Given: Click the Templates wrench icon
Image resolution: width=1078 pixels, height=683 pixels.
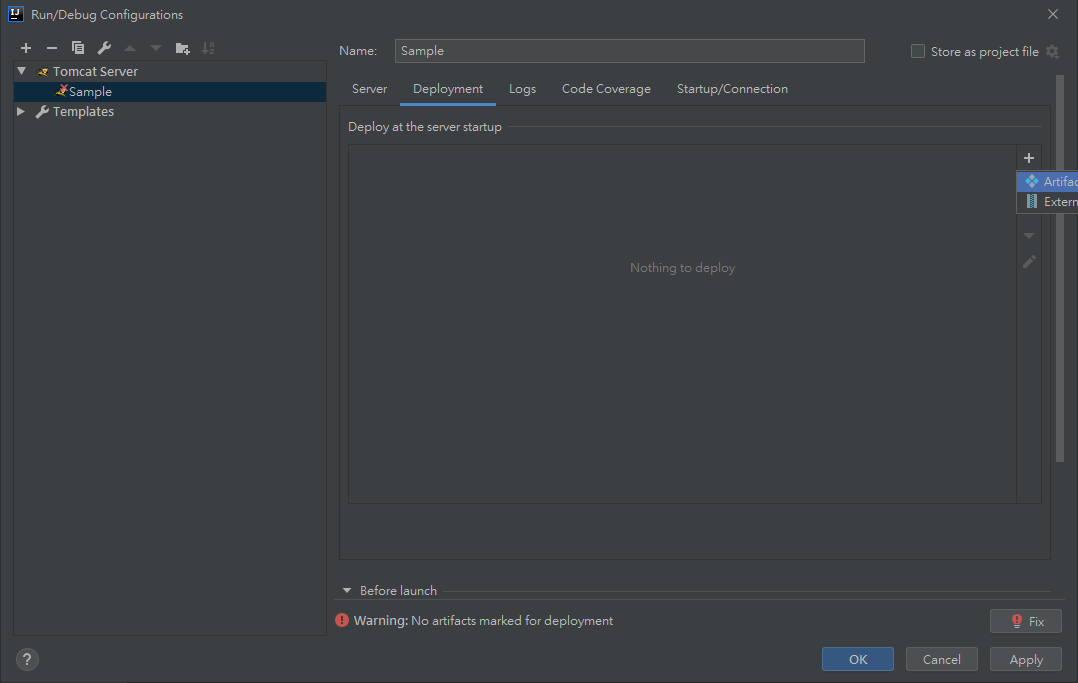Looking at the screenshot, I should click(x=42, y=111).
